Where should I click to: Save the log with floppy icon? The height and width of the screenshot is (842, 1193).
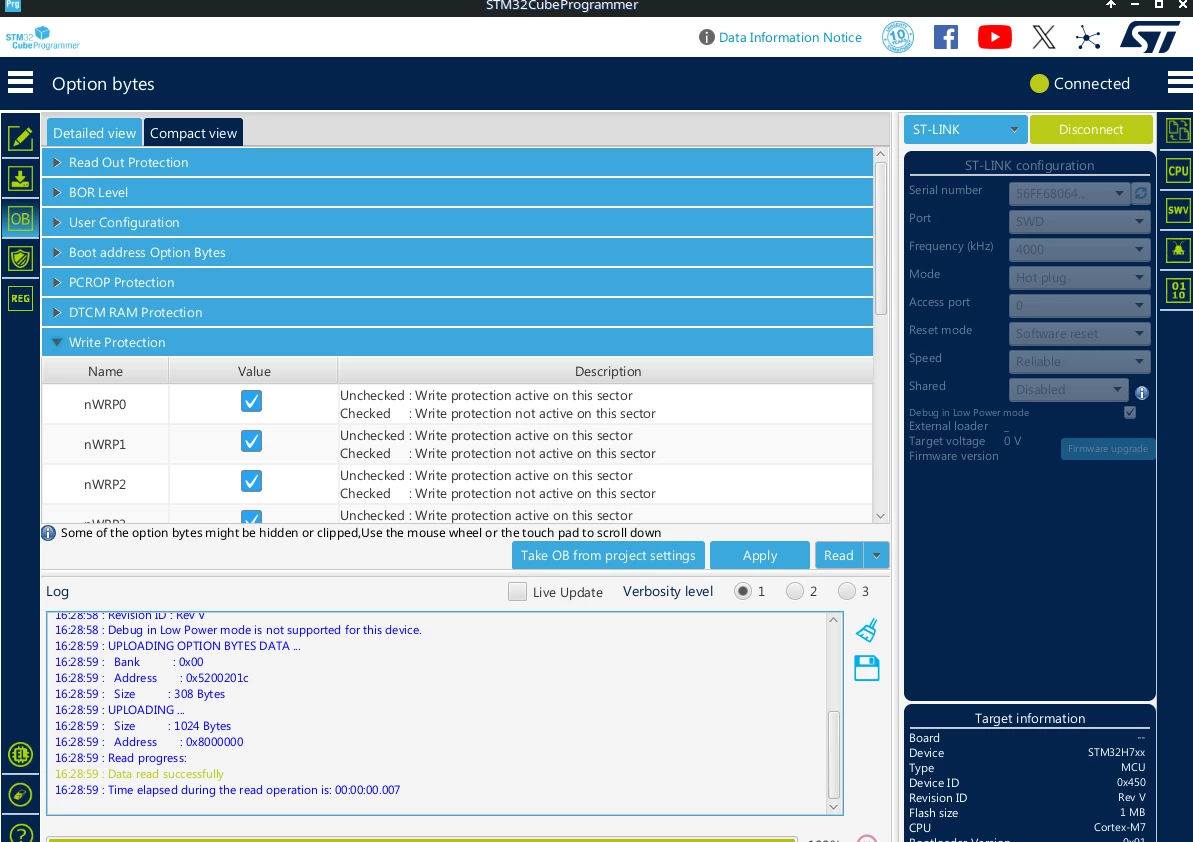pos(867,668)
